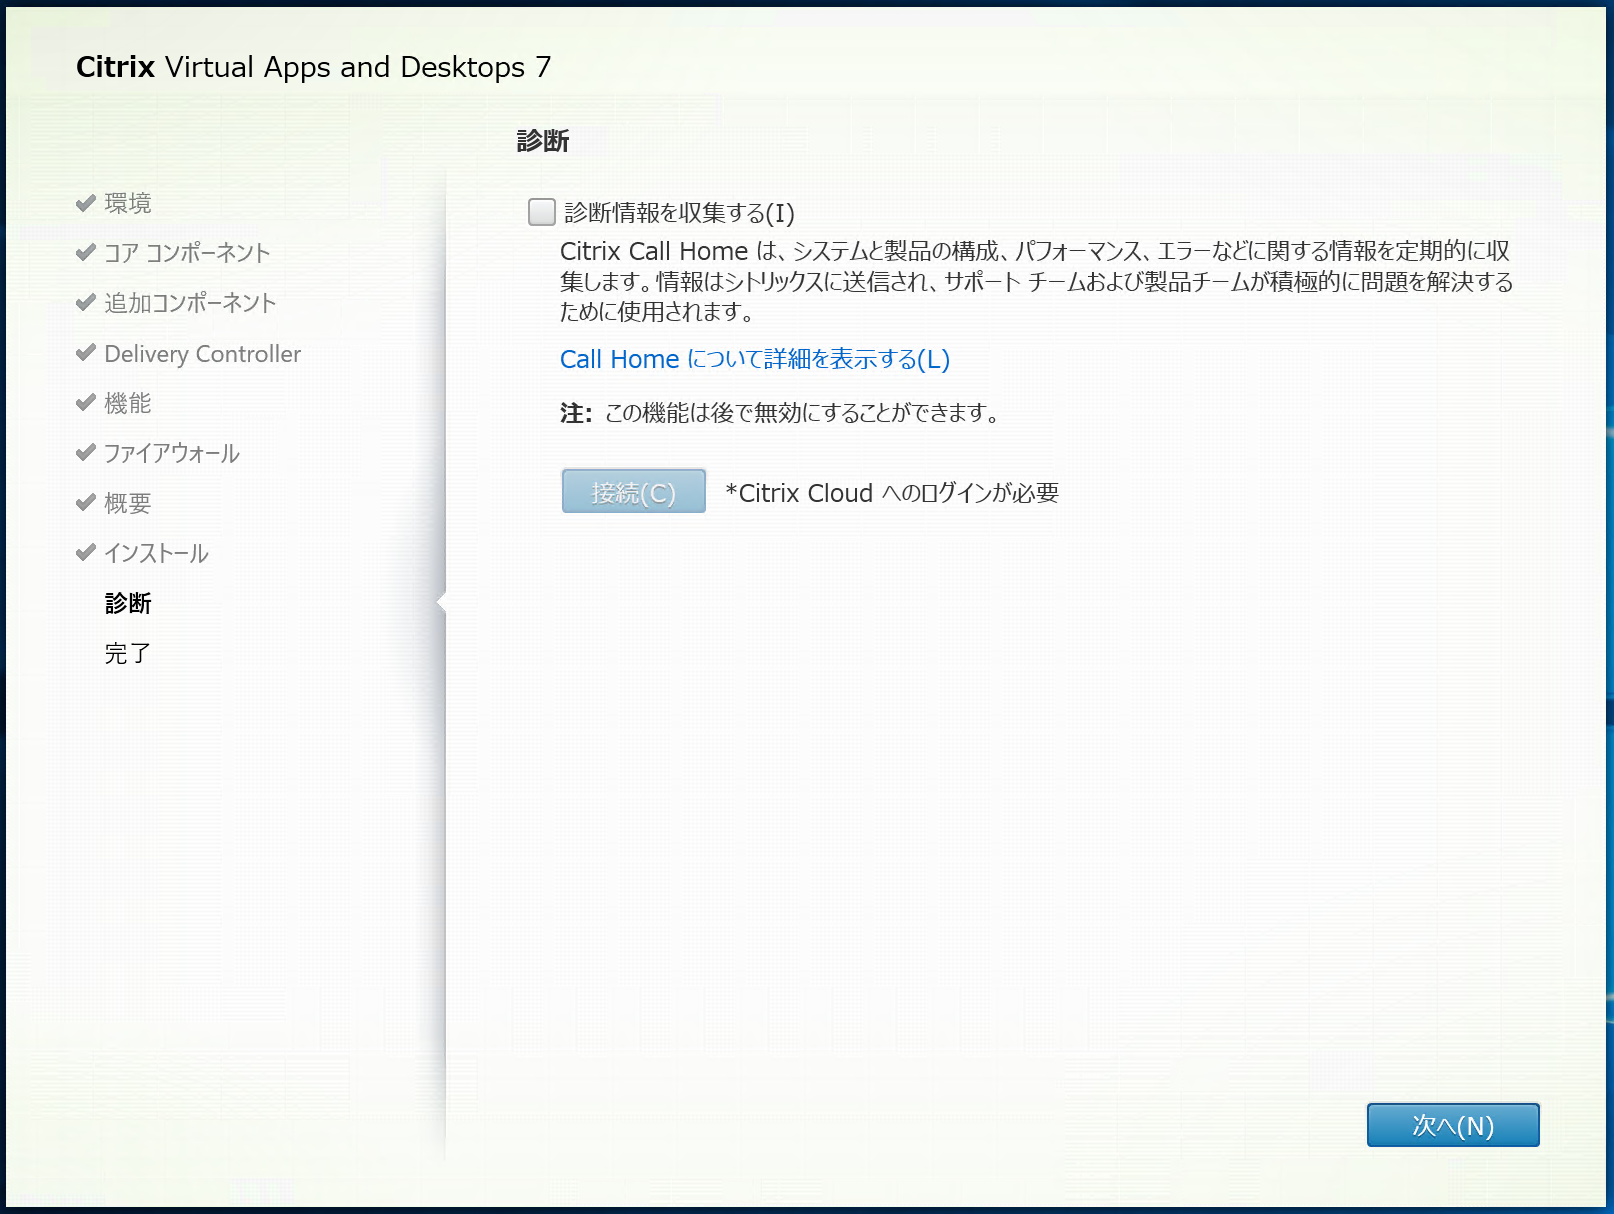The height and width of the screenshot is (1214, 1614).
Task: Click the checkmark icon beside ファイアウォール
Action: (85, 450)
